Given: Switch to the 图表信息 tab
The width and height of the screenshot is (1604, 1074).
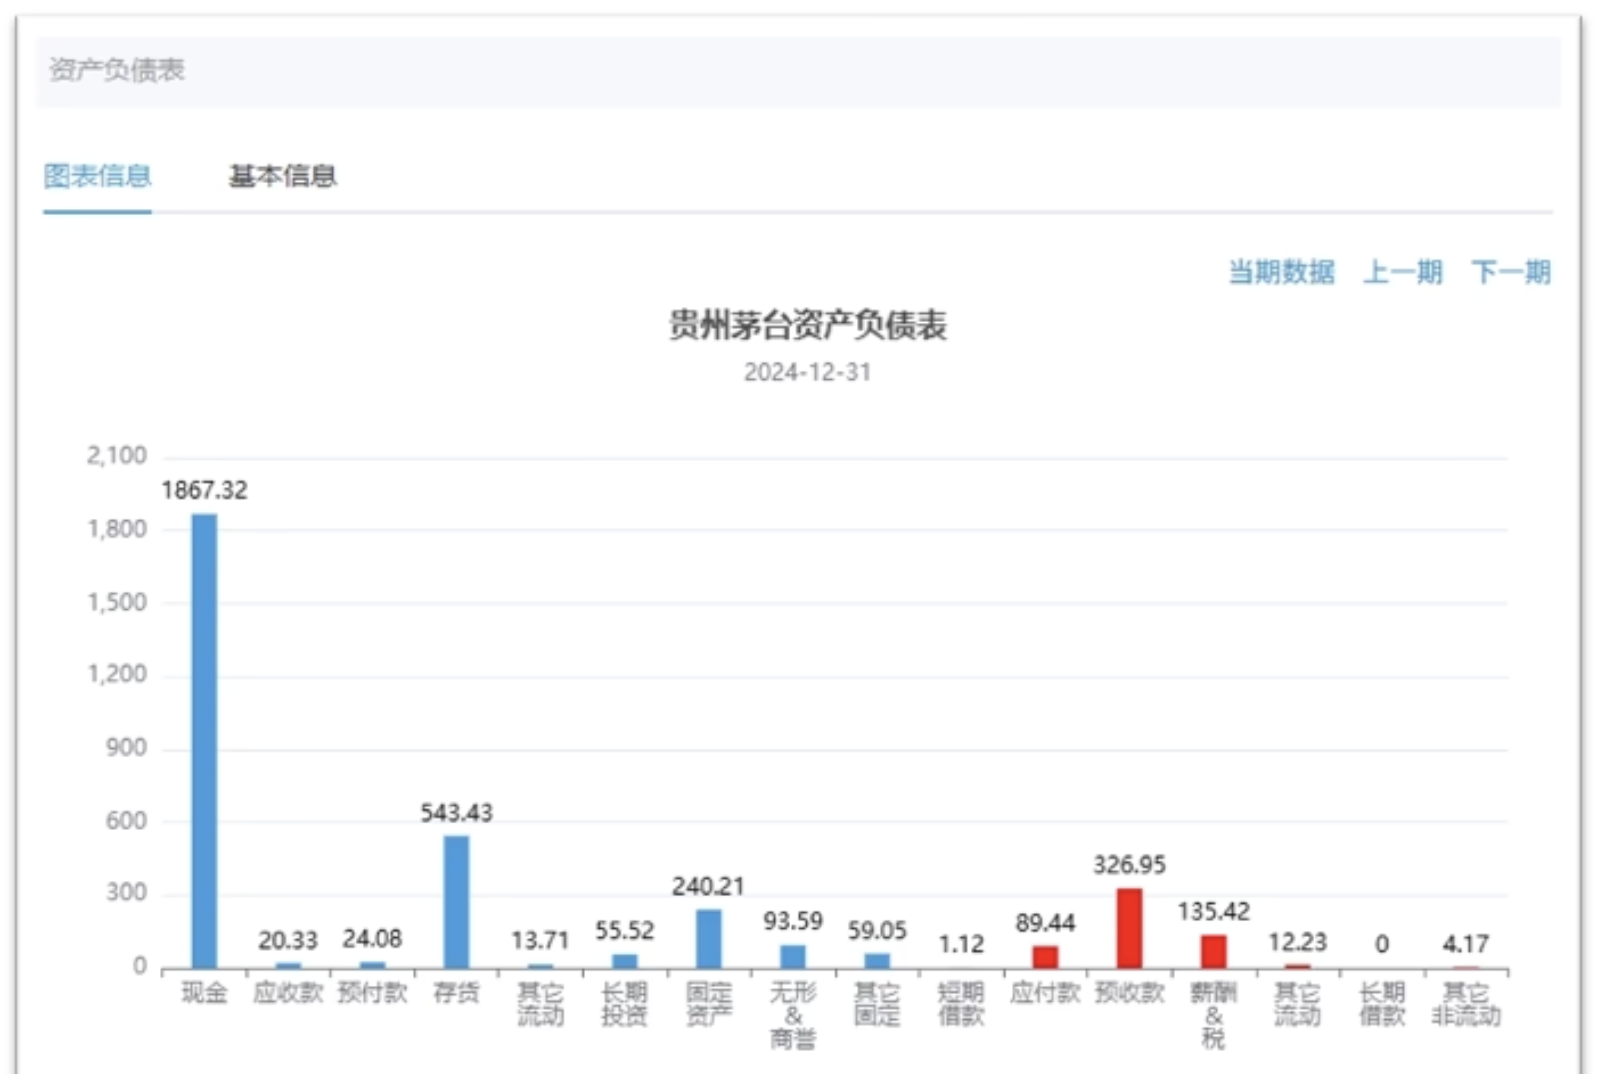Looking at the screenshot, I should [x=97, y=177].
